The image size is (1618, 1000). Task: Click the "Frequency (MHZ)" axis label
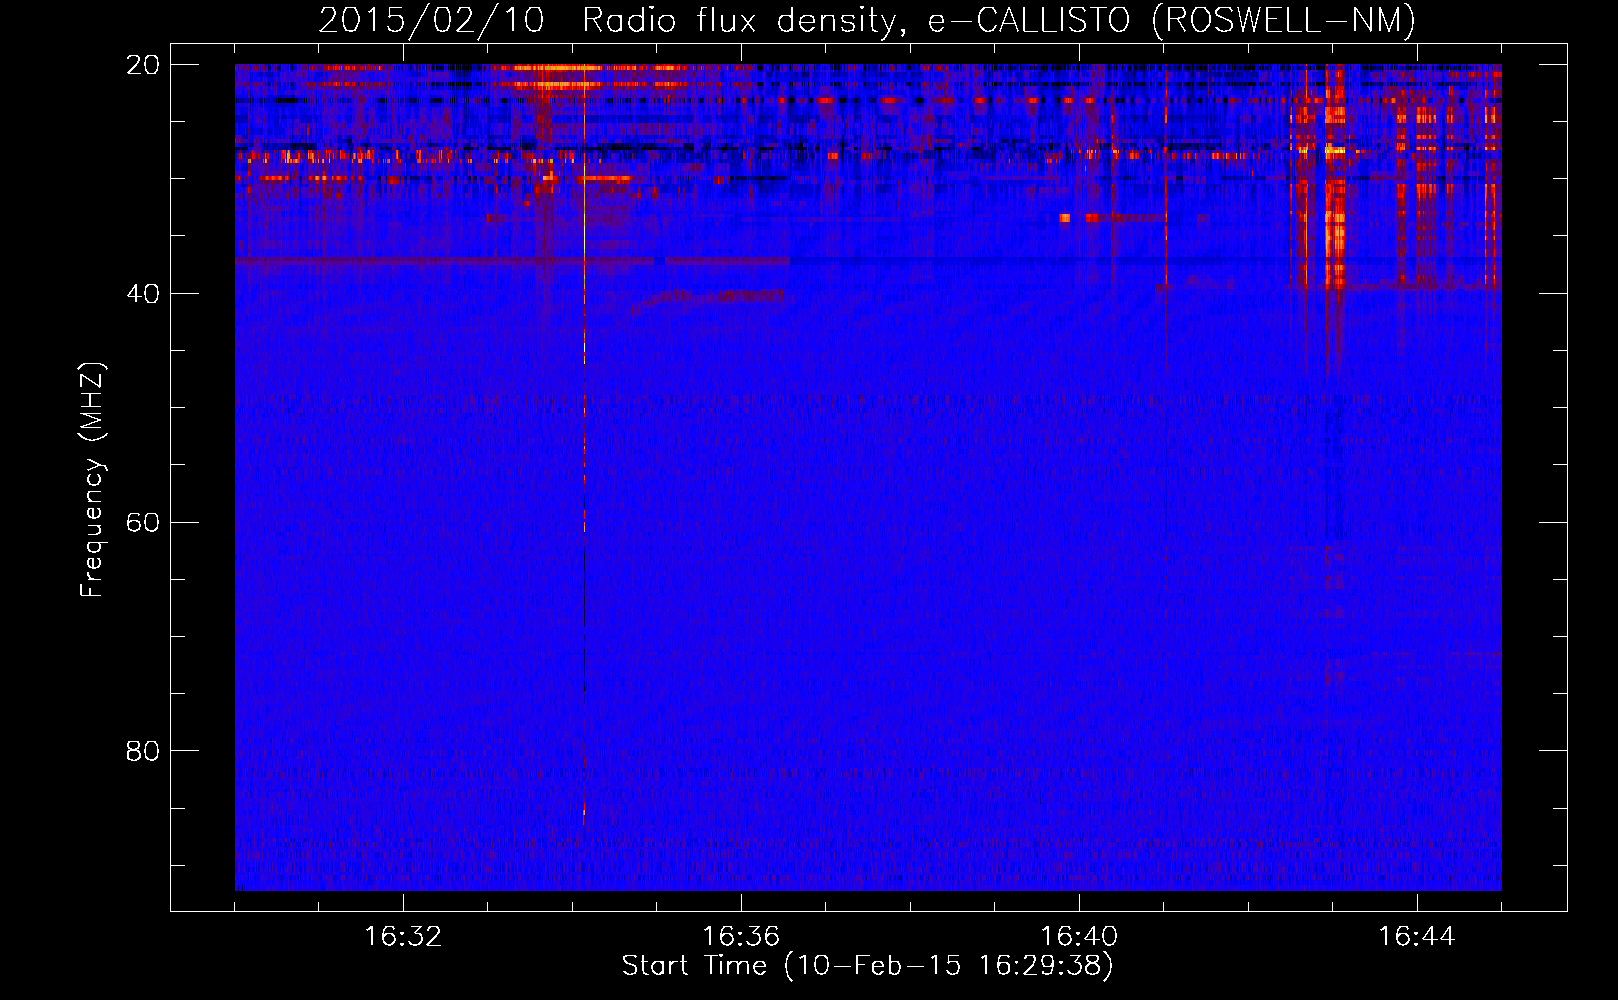coord(92,480)
